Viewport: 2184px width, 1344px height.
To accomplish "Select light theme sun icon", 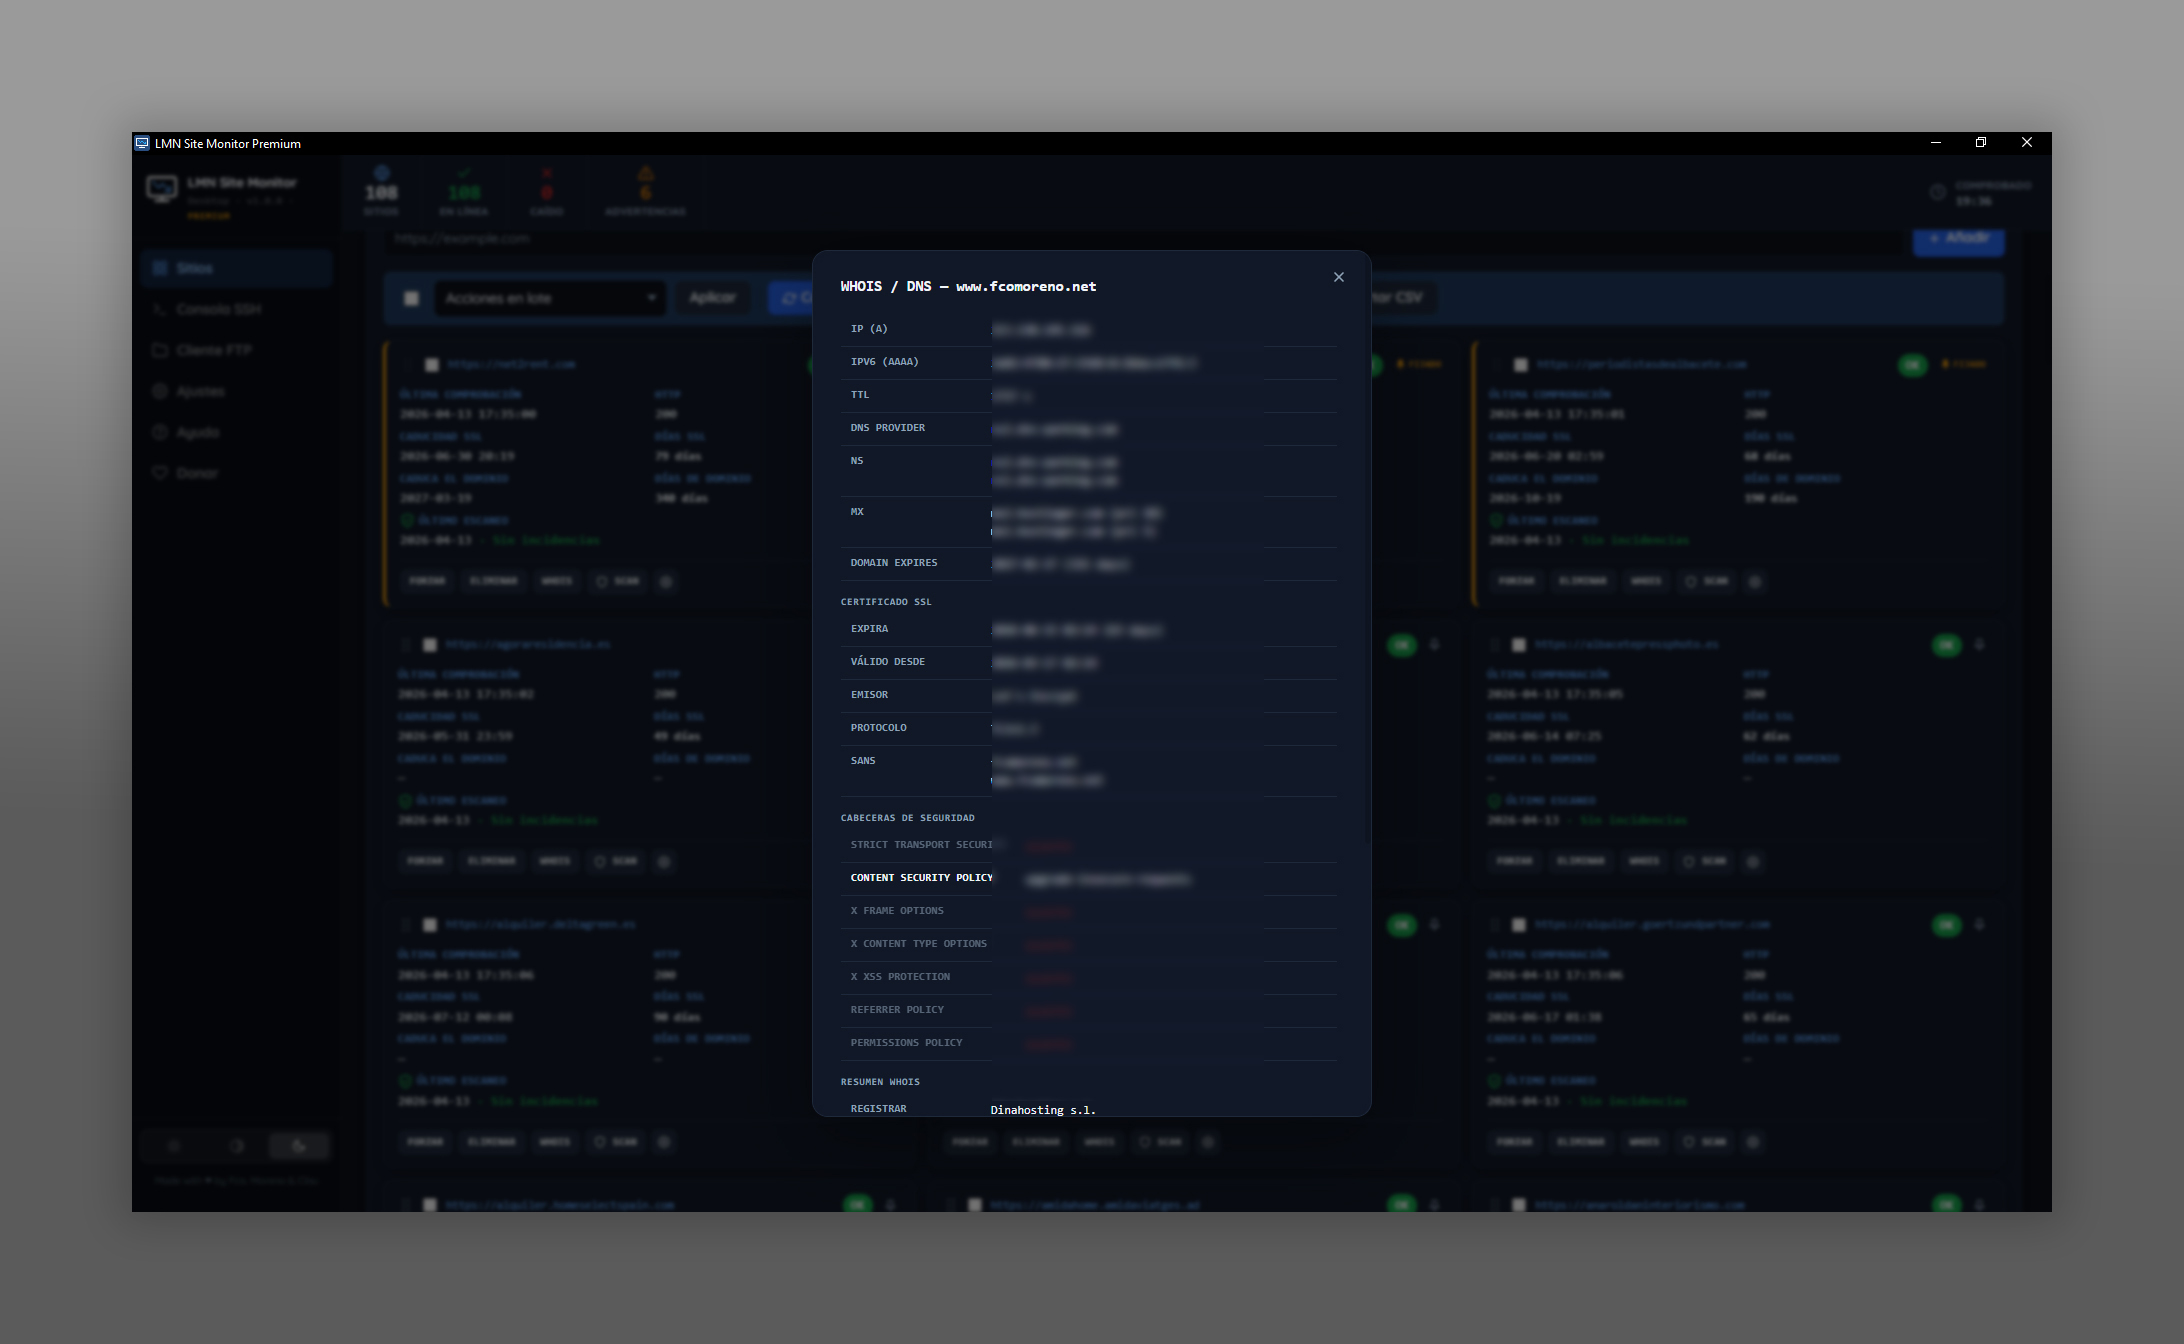I will pyautogui.click(x=174, y=1146).
